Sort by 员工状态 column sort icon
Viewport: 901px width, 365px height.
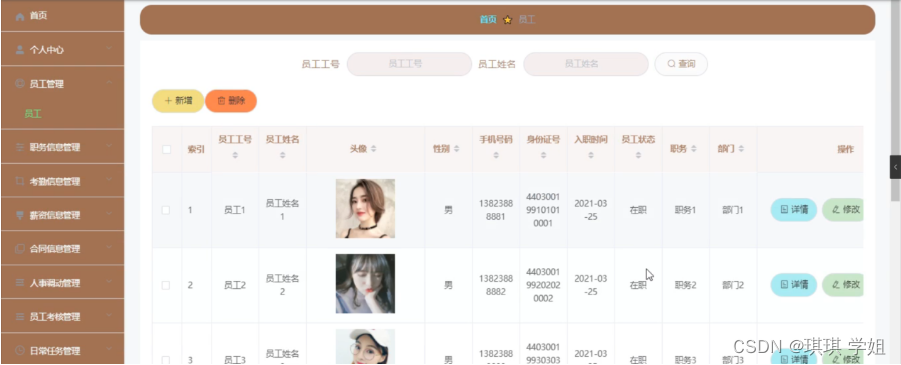(638, 155)
